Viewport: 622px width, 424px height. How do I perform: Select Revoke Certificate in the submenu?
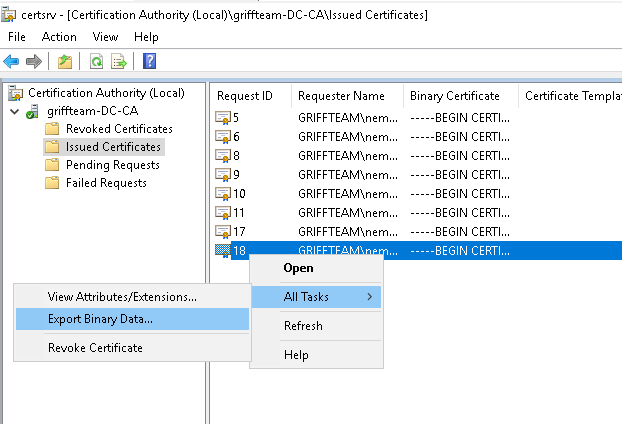click(x=95, y=348)
